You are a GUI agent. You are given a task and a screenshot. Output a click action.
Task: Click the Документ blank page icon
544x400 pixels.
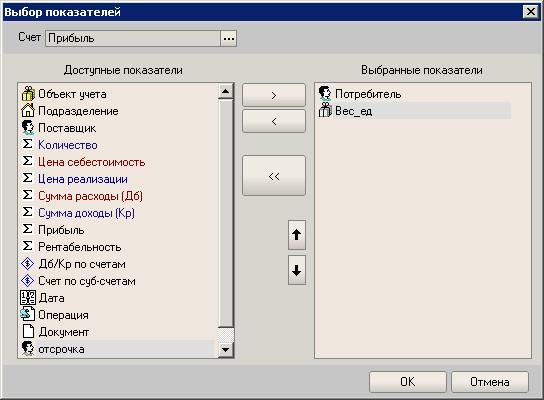coord(28,331)
